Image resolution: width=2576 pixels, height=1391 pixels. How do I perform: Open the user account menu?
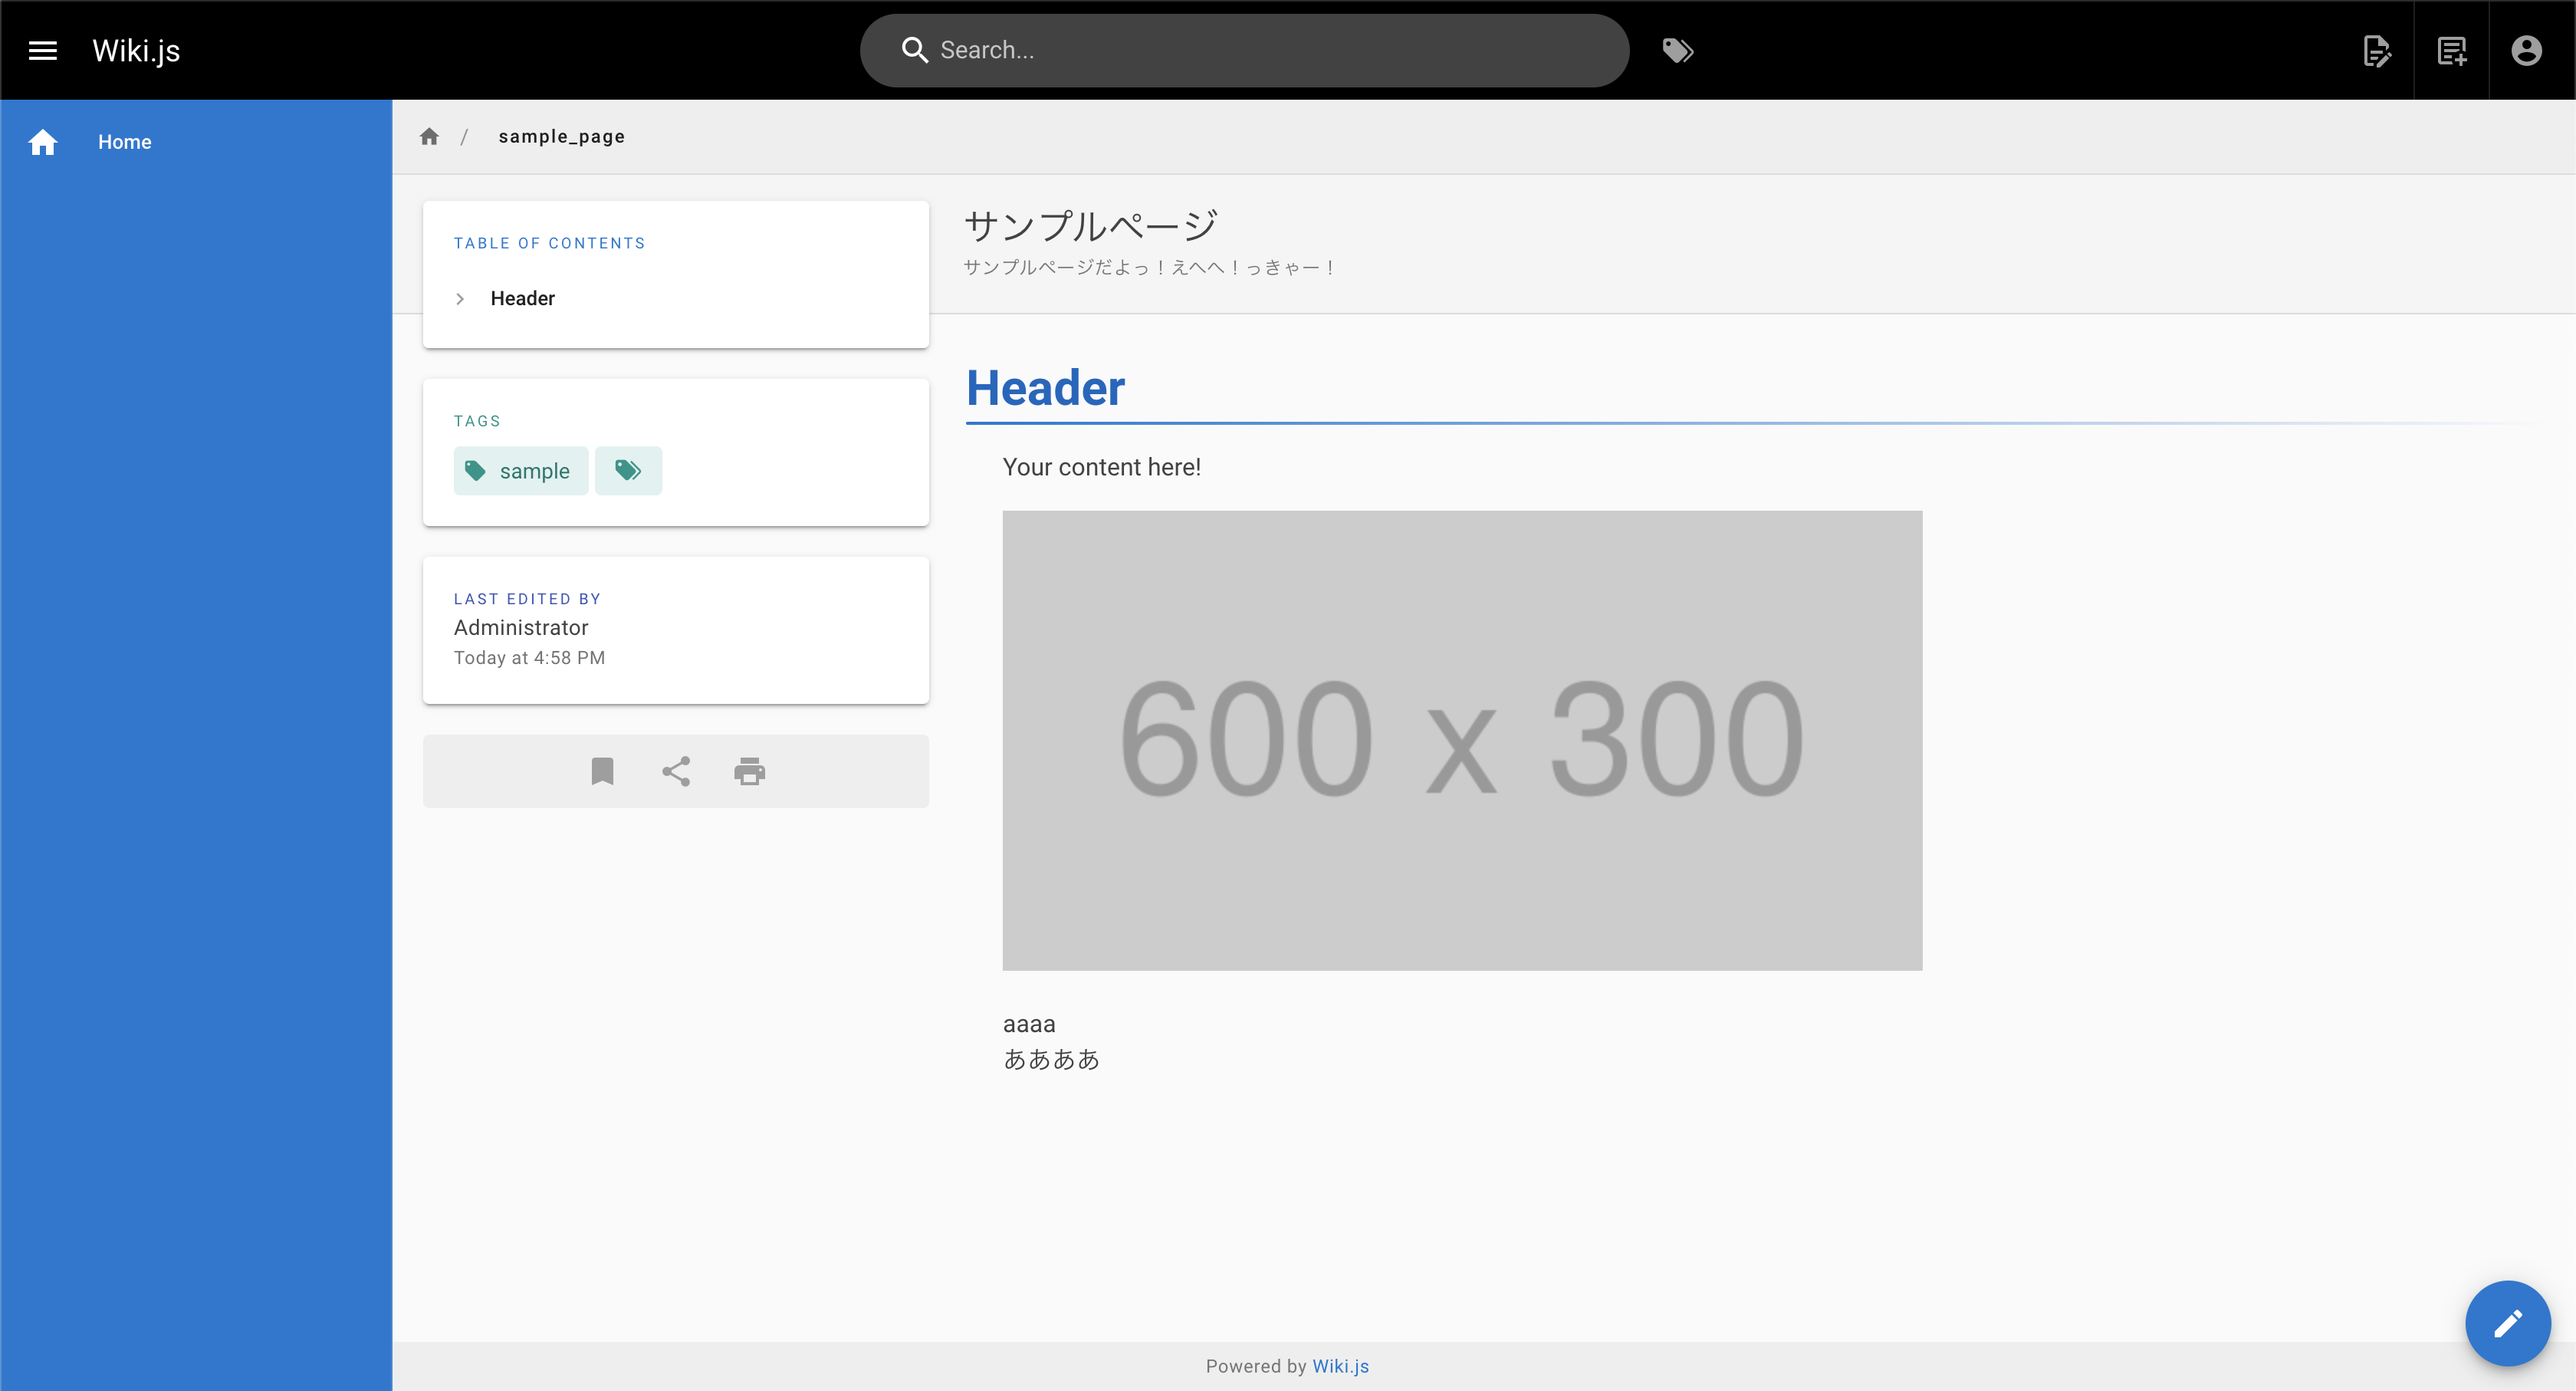[x=2526, y=50]
